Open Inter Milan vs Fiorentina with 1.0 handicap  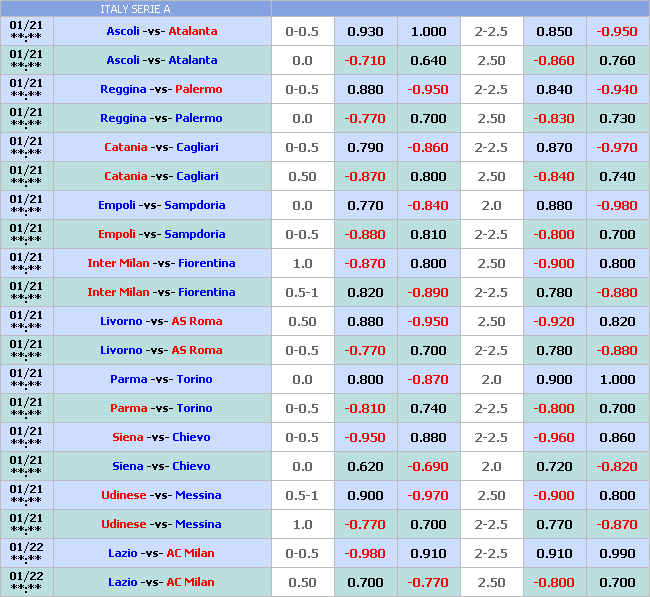pyautogui.click(x=161, y=263)
